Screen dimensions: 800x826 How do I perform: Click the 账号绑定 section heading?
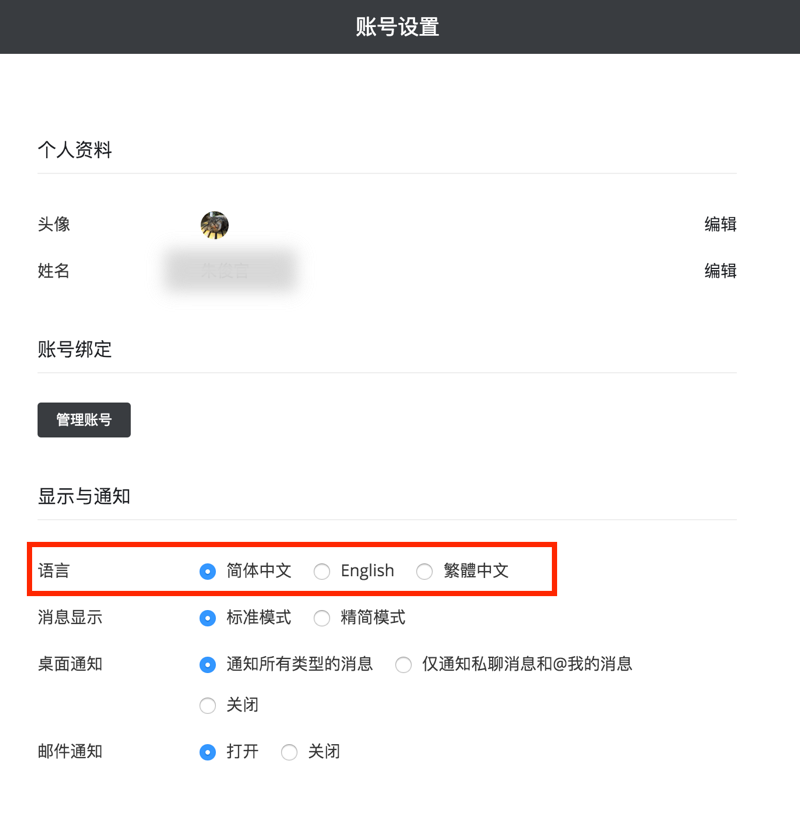75,350
